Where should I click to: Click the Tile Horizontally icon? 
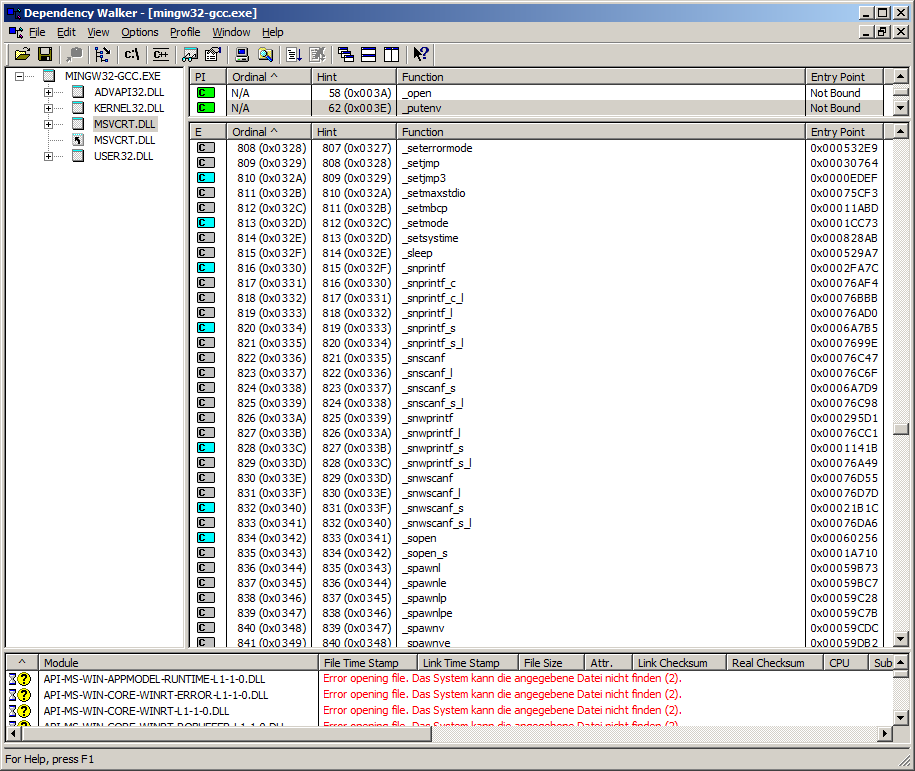(369, 54)
